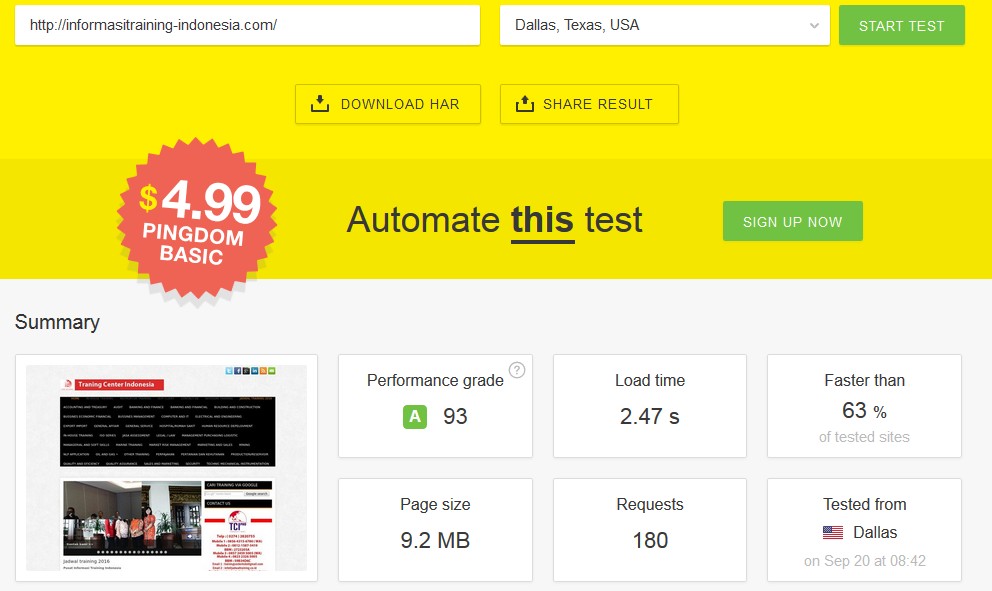This screenshot has height=591, width=992.
Task: Click the Performance grade help icon
Action: click(517, 370)
